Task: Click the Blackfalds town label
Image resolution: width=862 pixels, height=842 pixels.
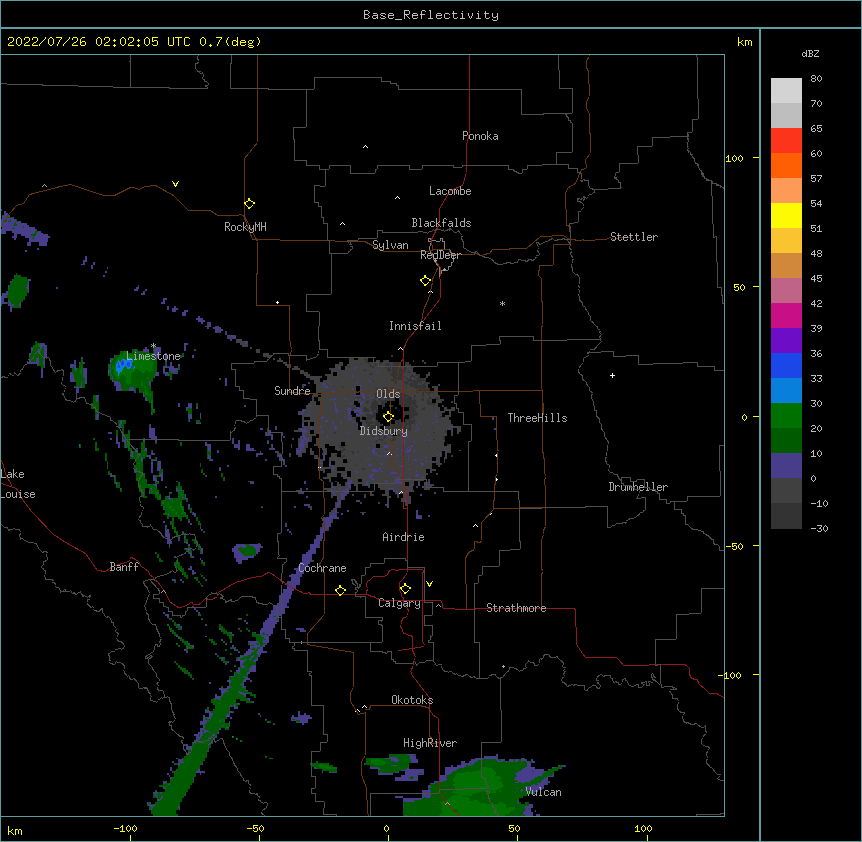Action: pyautogui.click(x=441, y=223)
